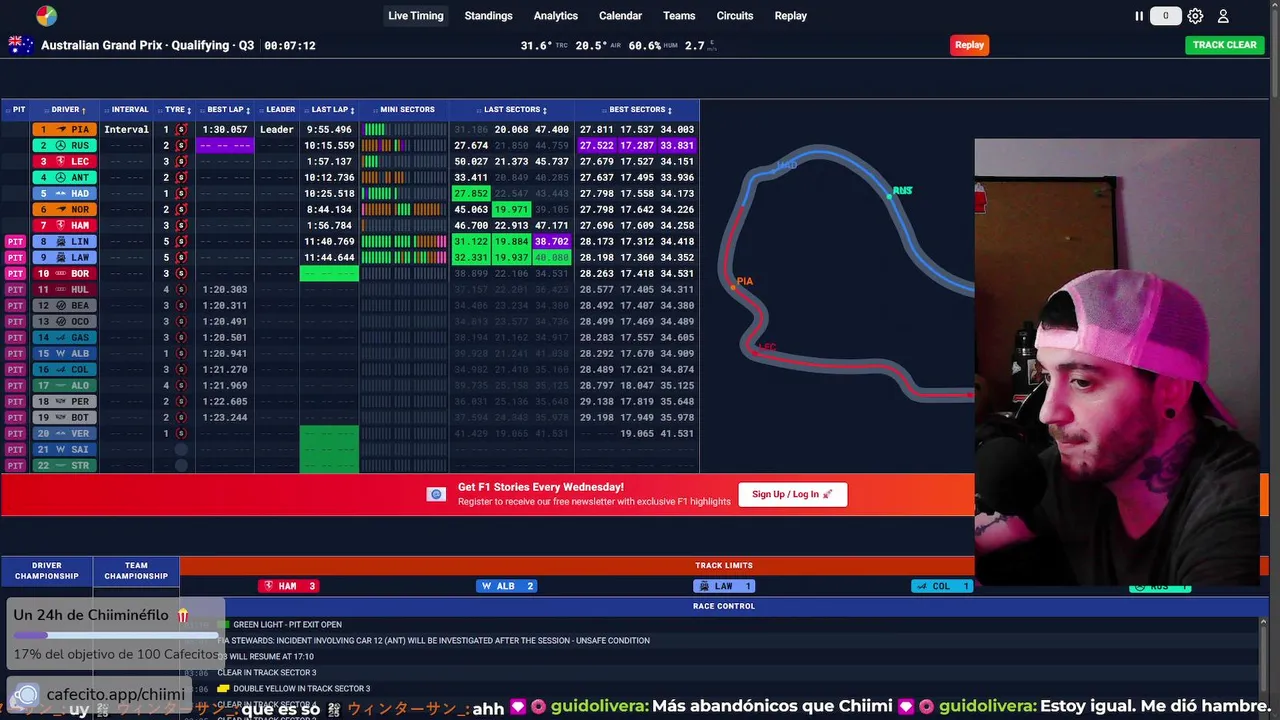
Task: Select driver badge 7 HAM in timing table
Action: pos(65,226)
